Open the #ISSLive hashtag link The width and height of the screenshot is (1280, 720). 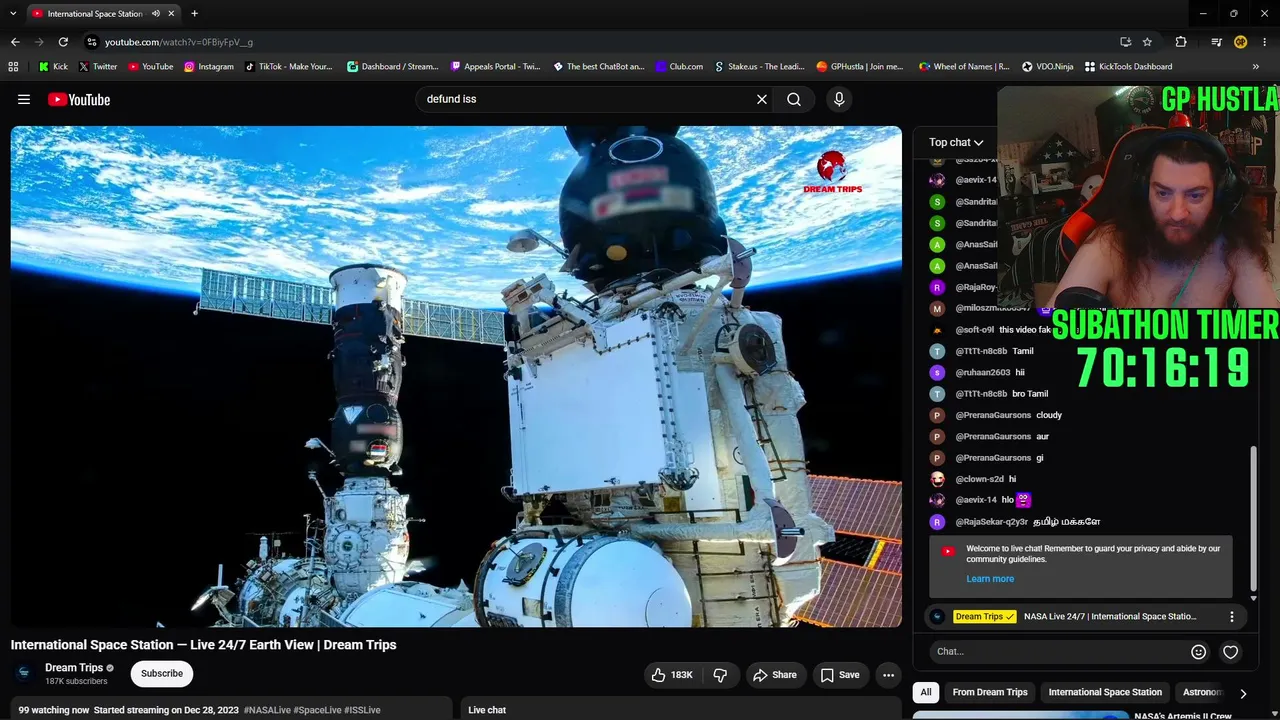click(x=362, y=710)
